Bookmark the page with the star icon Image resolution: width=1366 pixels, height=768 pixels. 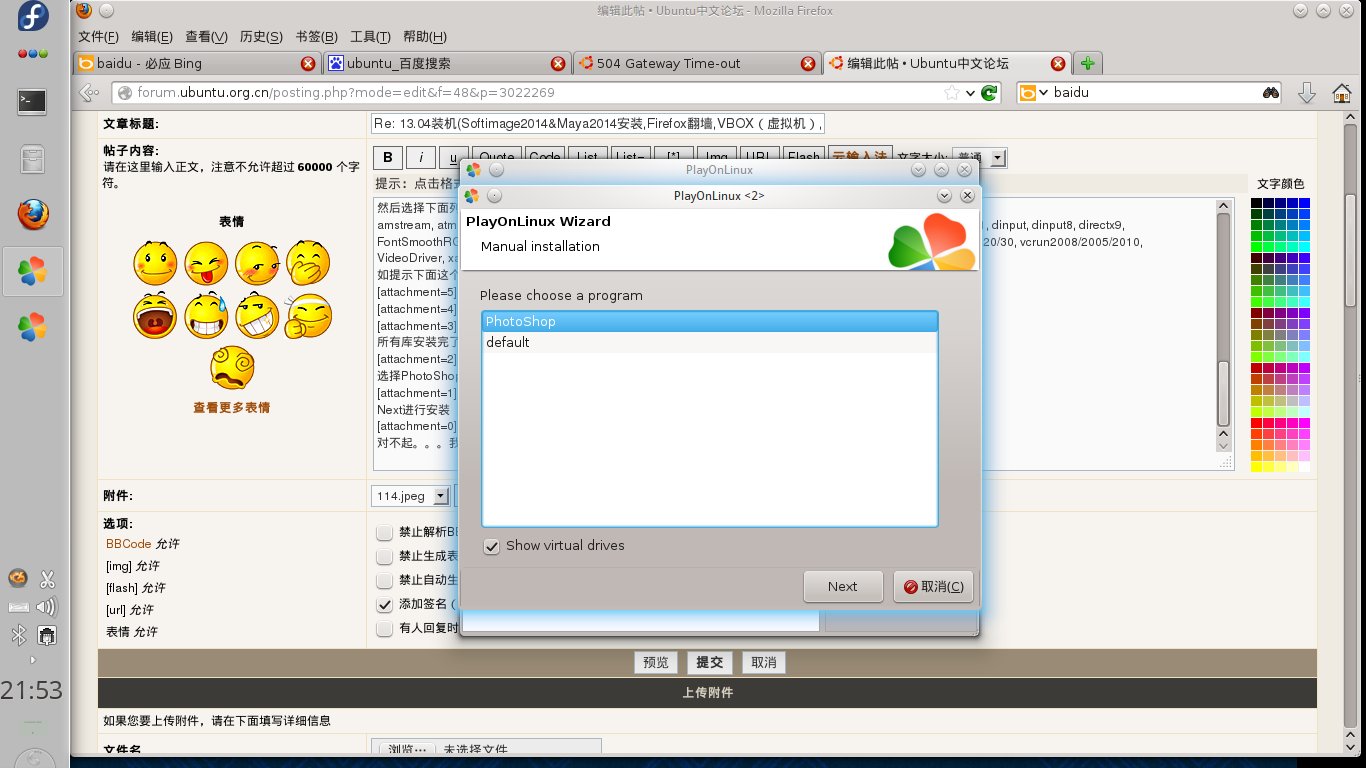click(952, 93)
